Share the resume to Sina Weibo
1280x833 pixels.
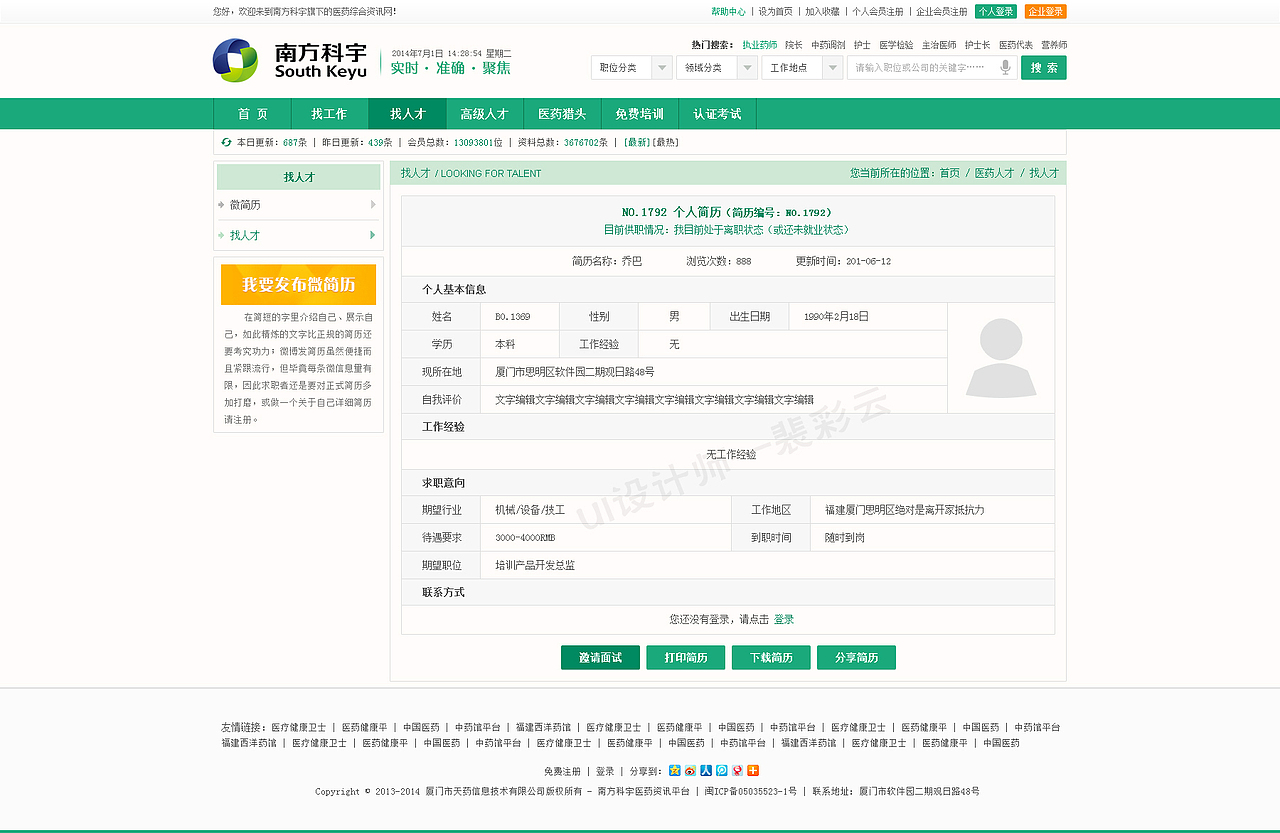pos(690,771)
